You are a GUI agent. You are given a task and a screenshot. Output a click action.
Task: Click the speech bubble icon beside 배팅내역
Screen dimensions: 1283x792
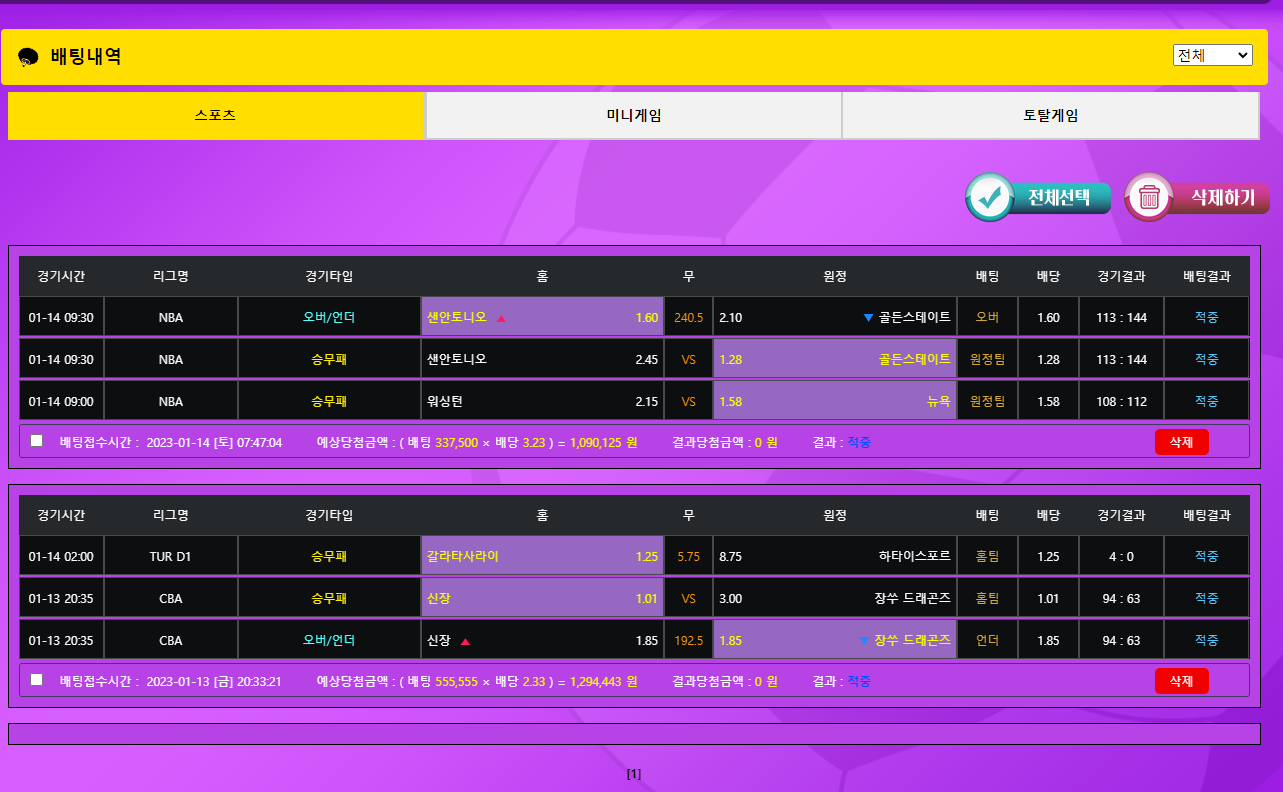[28, 58]
